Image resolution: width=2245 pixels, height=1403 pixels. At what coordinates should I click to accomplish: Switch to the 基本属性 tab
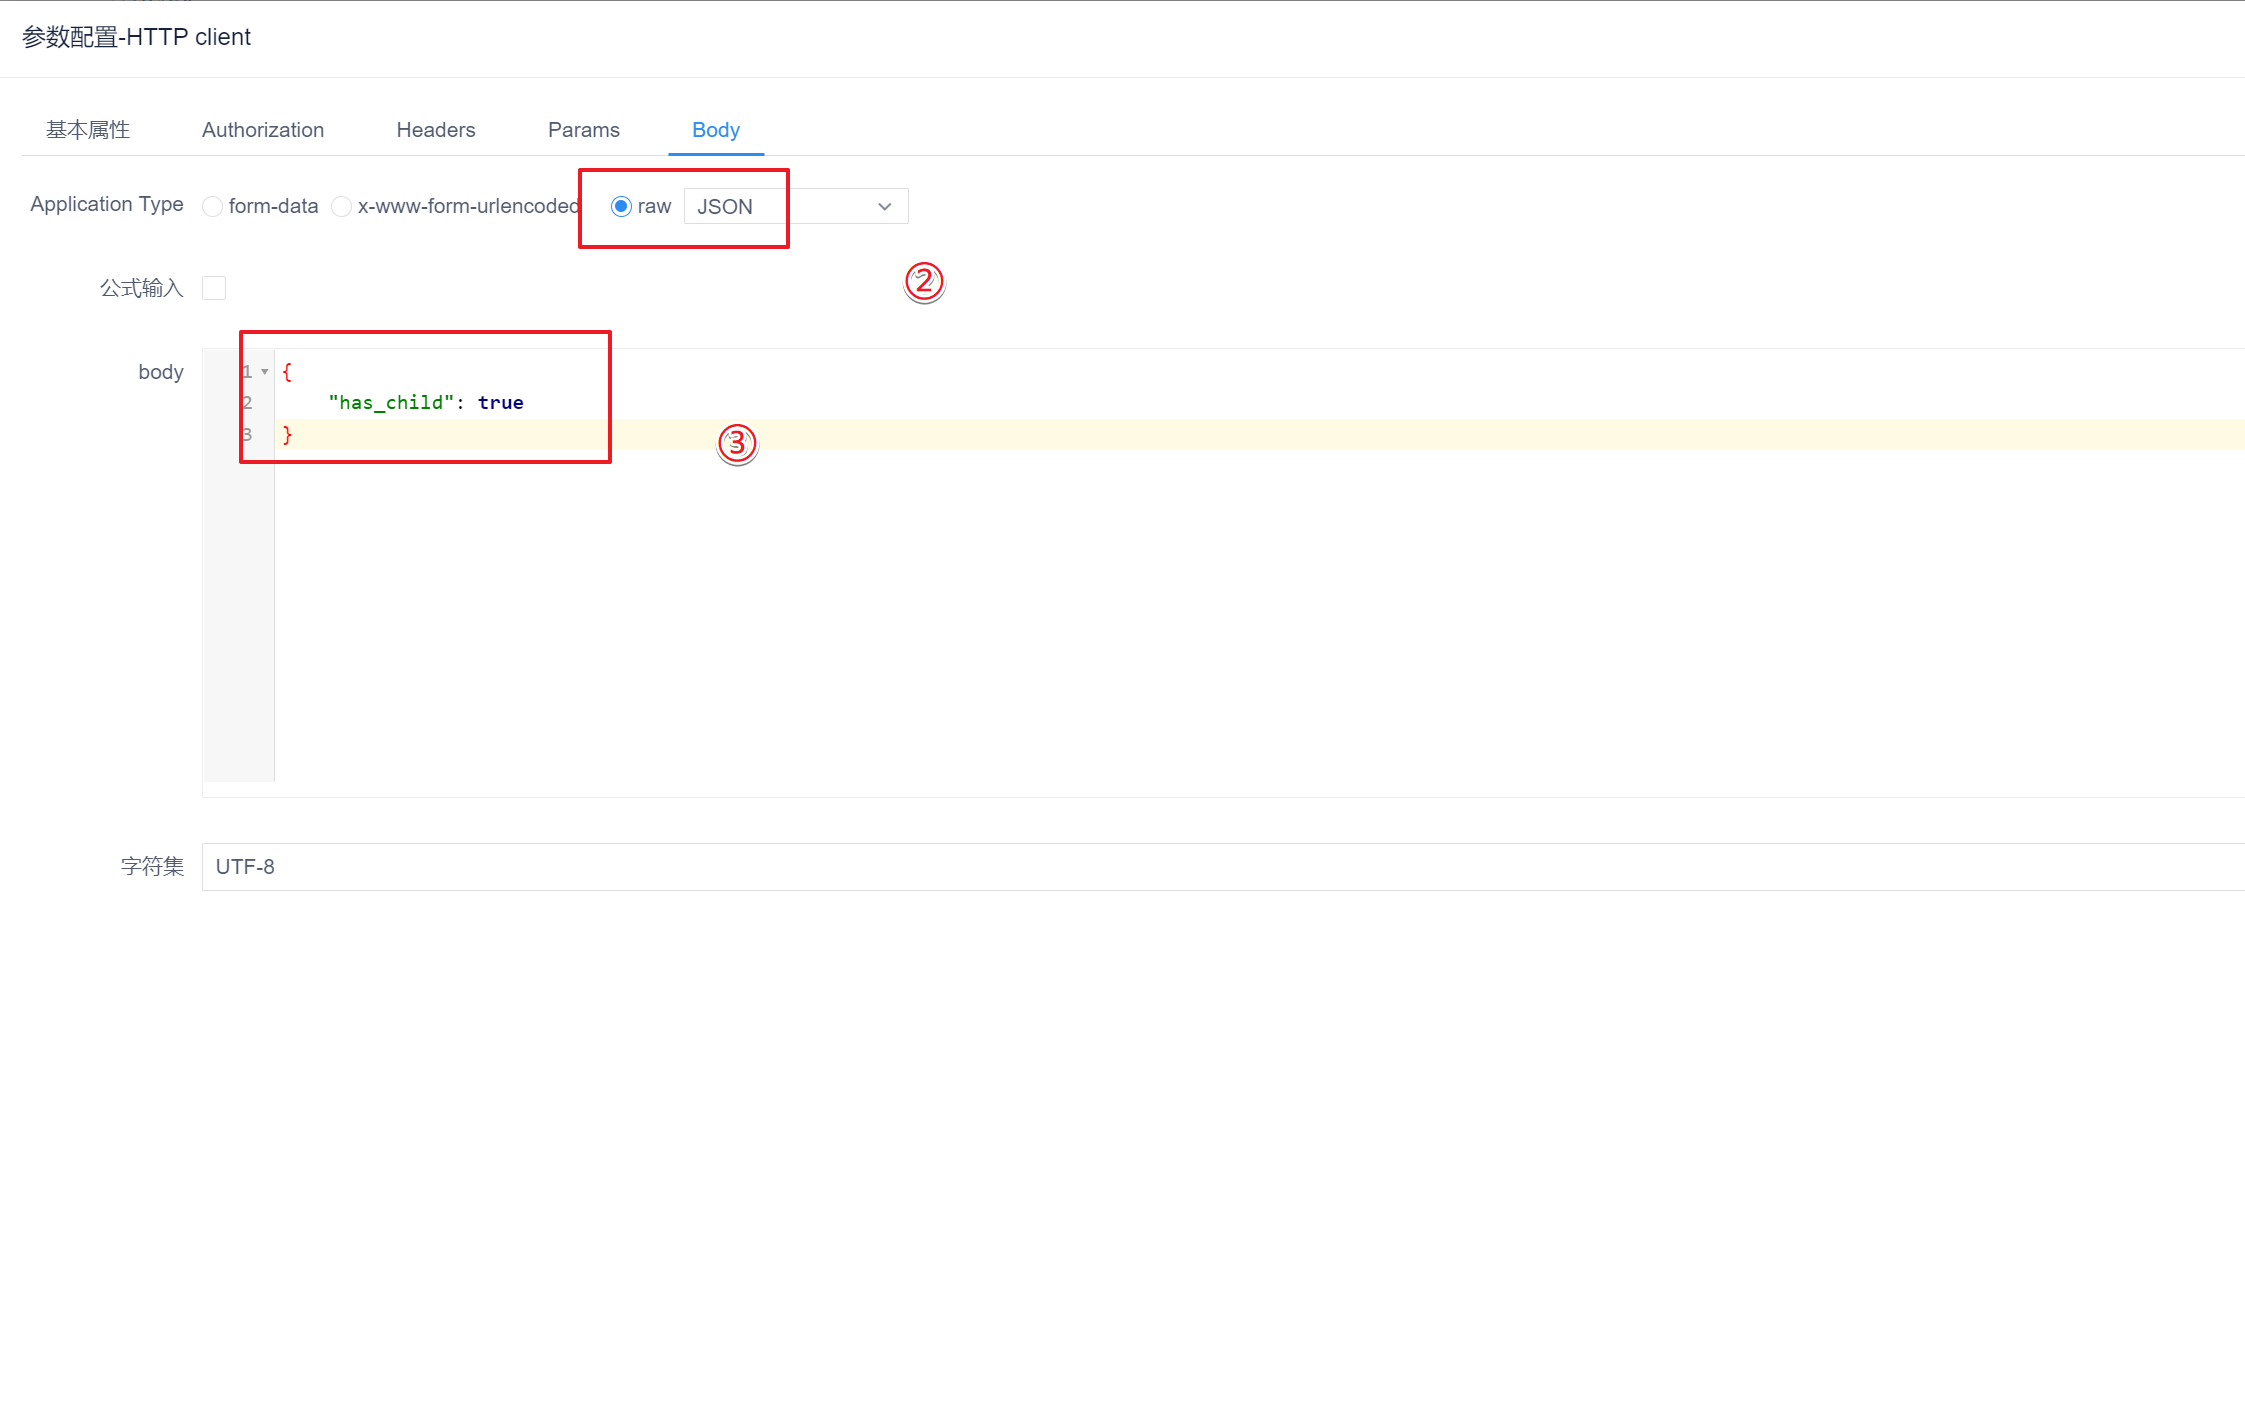[88, 130]
